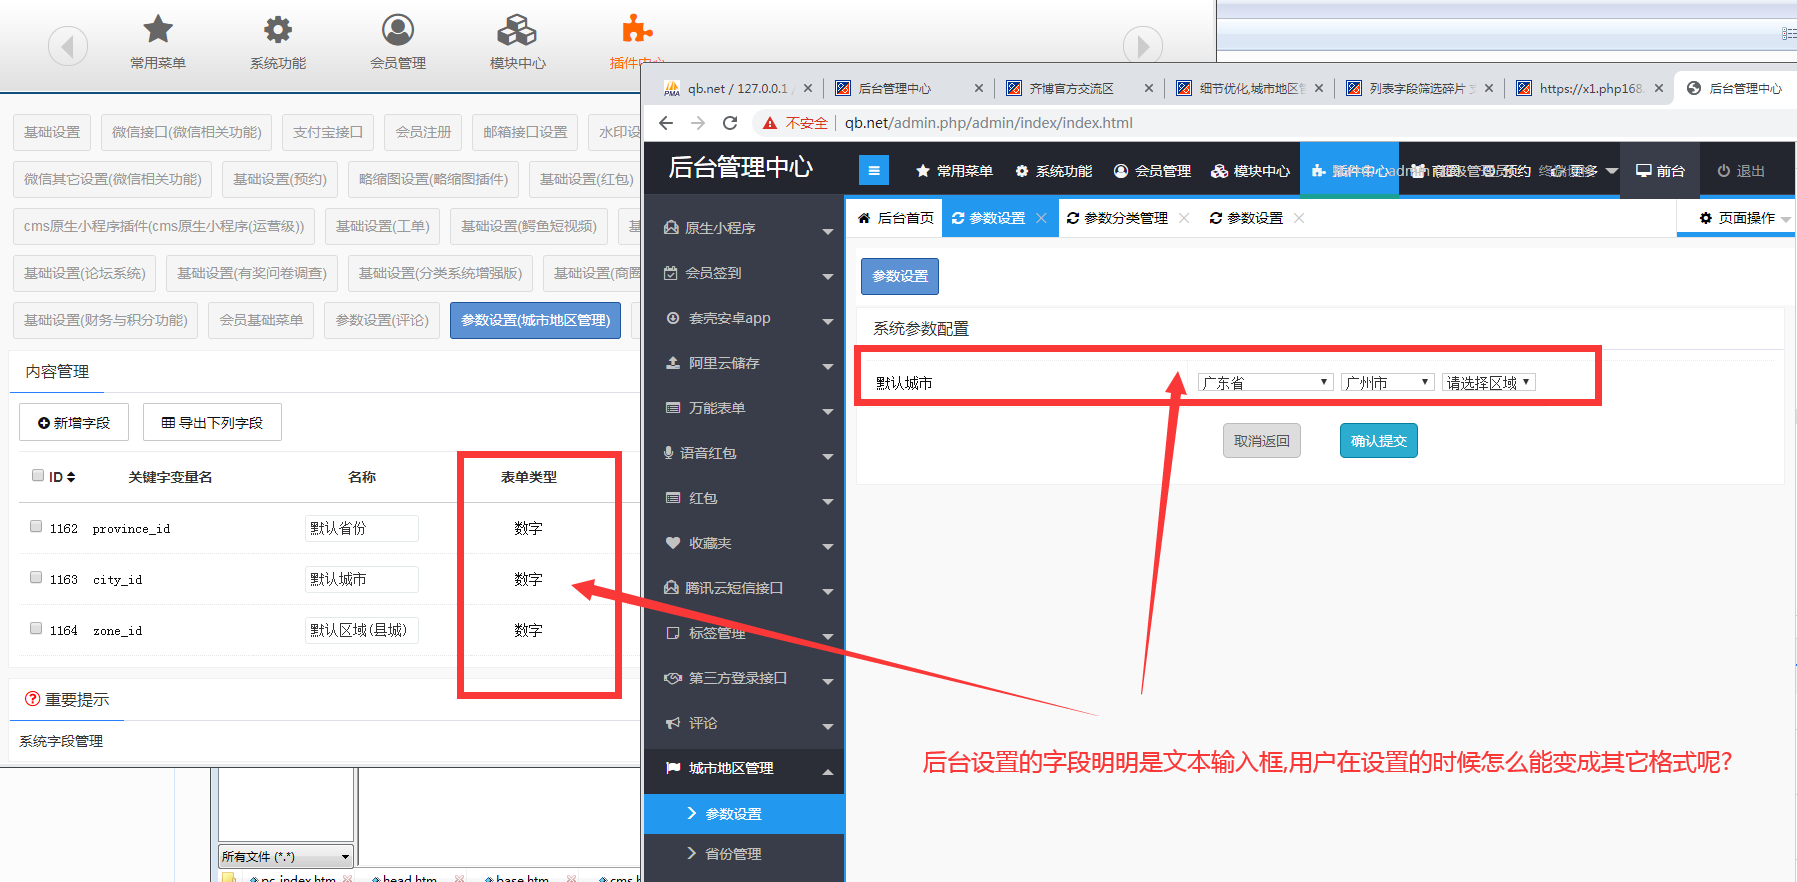Open 会员管理 via the user icon
The height and width of the screenshot is (882, 1797).
[398, 30]
